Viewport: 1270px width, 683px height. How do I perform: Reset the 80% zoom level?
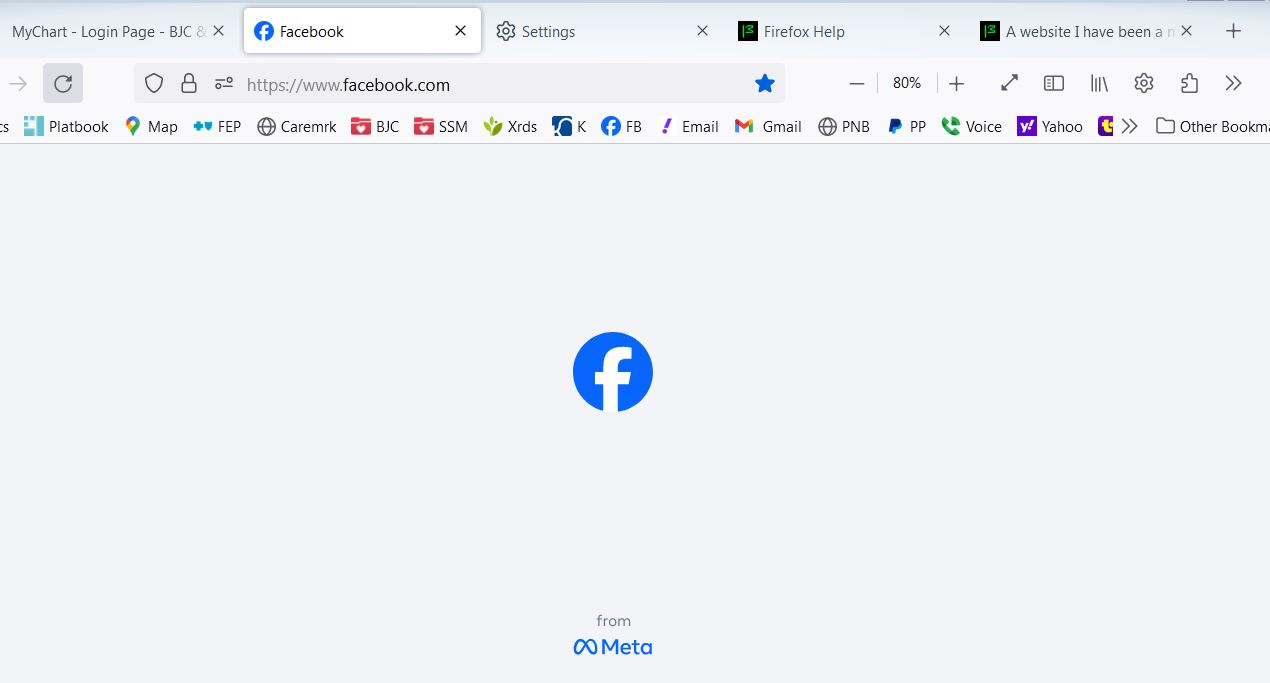907,84
